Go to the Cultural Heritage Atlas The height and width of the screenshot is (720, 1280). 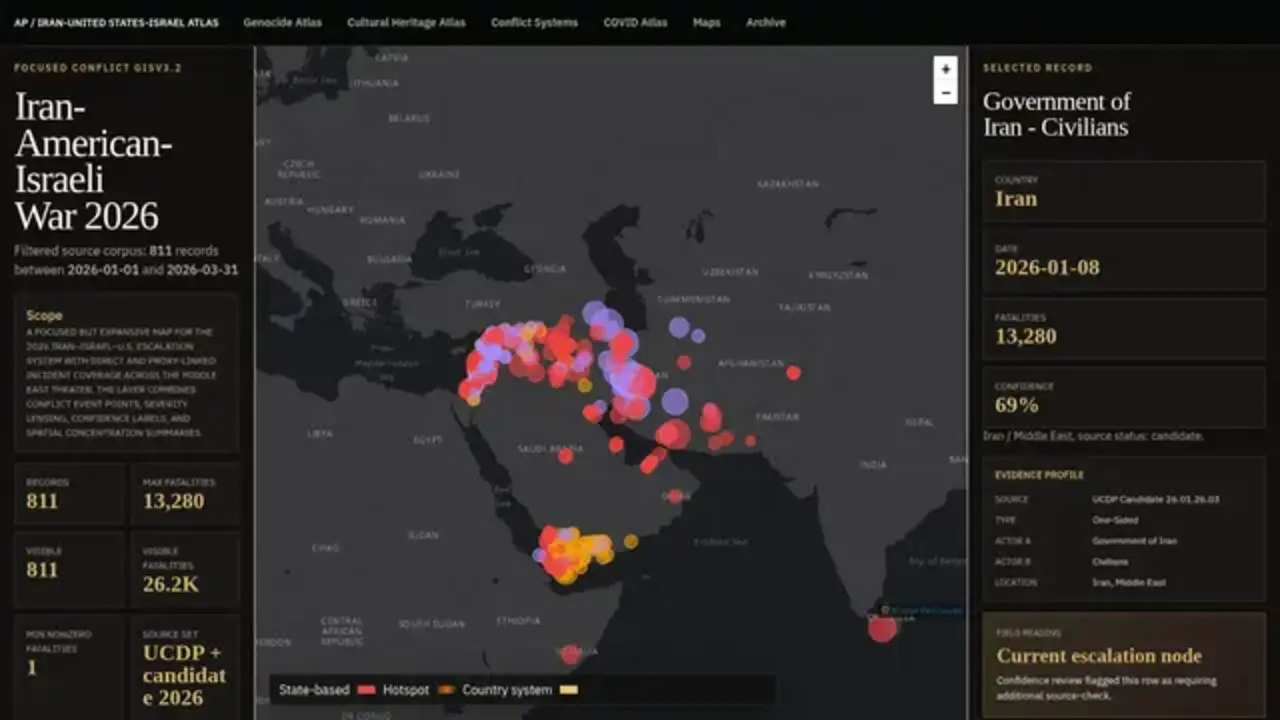tap(406, 22)
